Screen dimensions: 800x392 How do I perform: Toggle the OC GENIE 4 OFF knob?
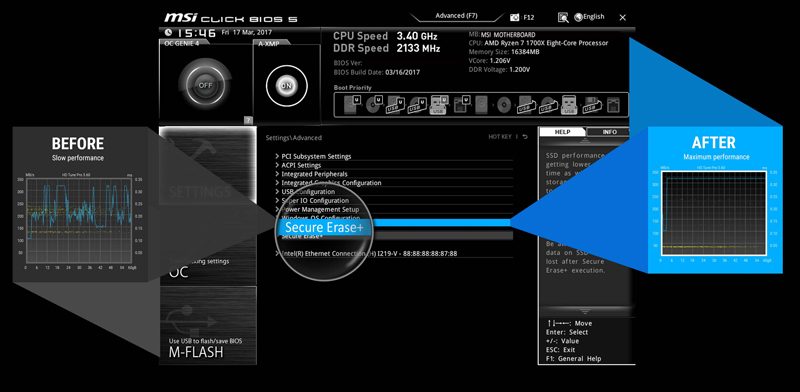(205, 85)
